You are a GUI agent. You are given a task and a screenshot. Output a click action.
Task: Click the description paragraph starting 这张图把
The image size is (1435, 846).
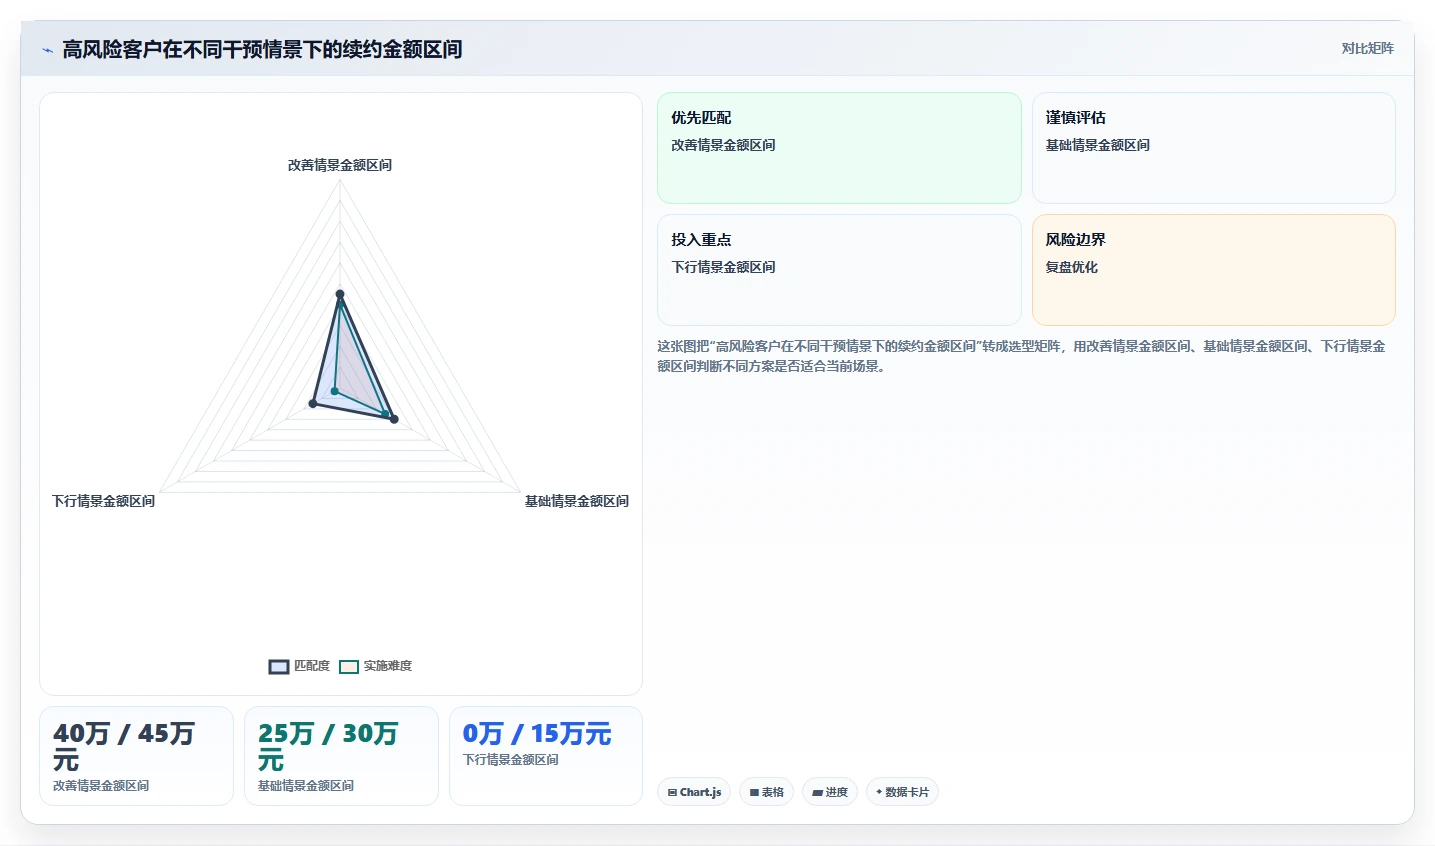coord(1021,356)
